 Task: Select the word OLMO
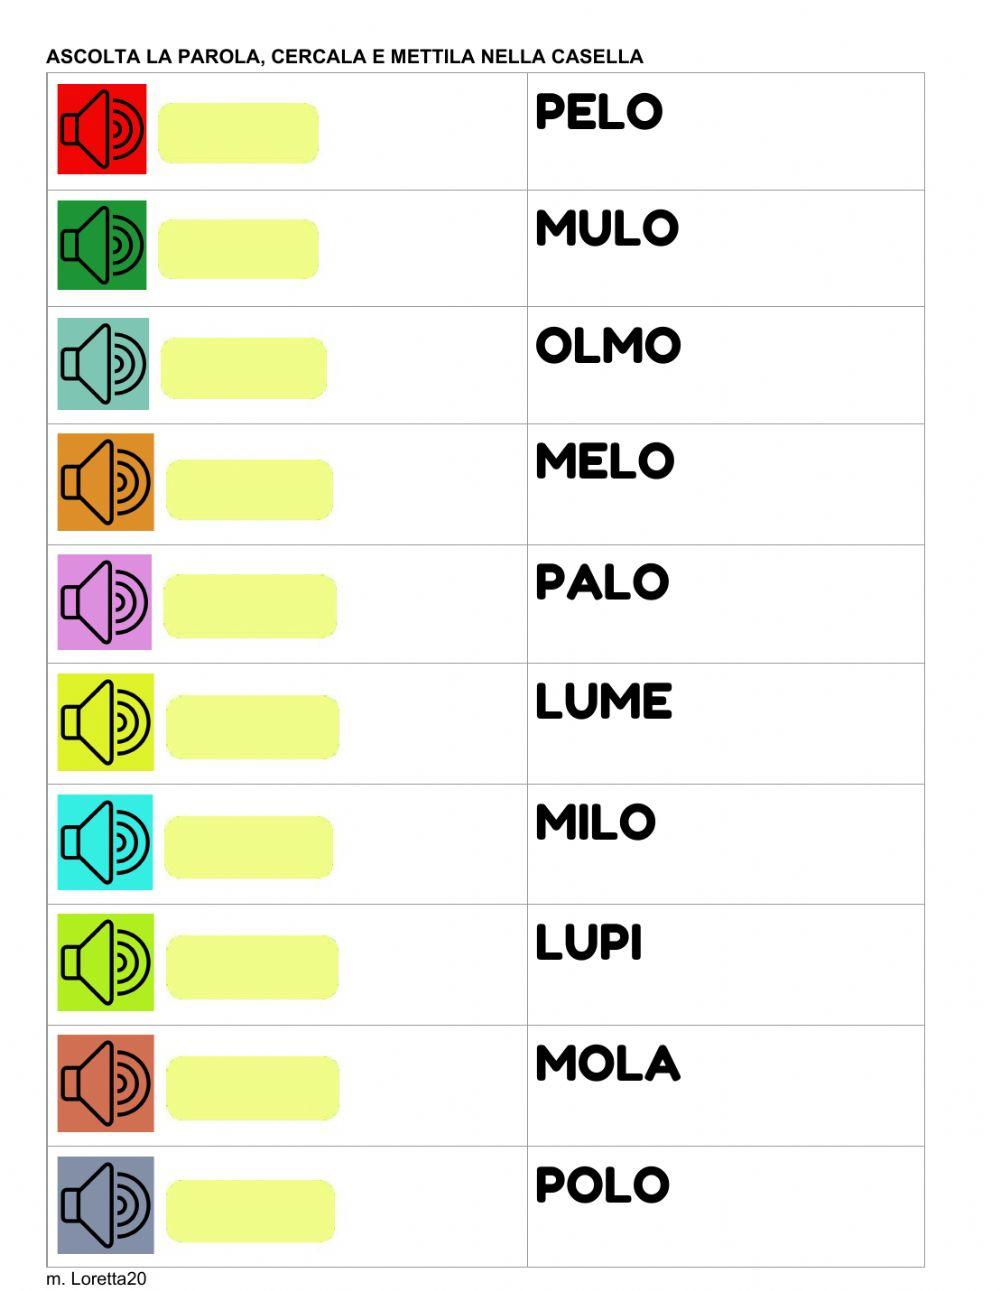[608, 346]
